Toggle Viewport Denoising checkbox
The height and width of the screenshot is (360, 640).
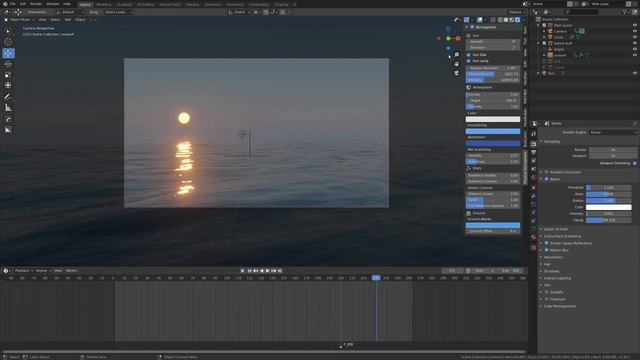(x=634, y=163)
